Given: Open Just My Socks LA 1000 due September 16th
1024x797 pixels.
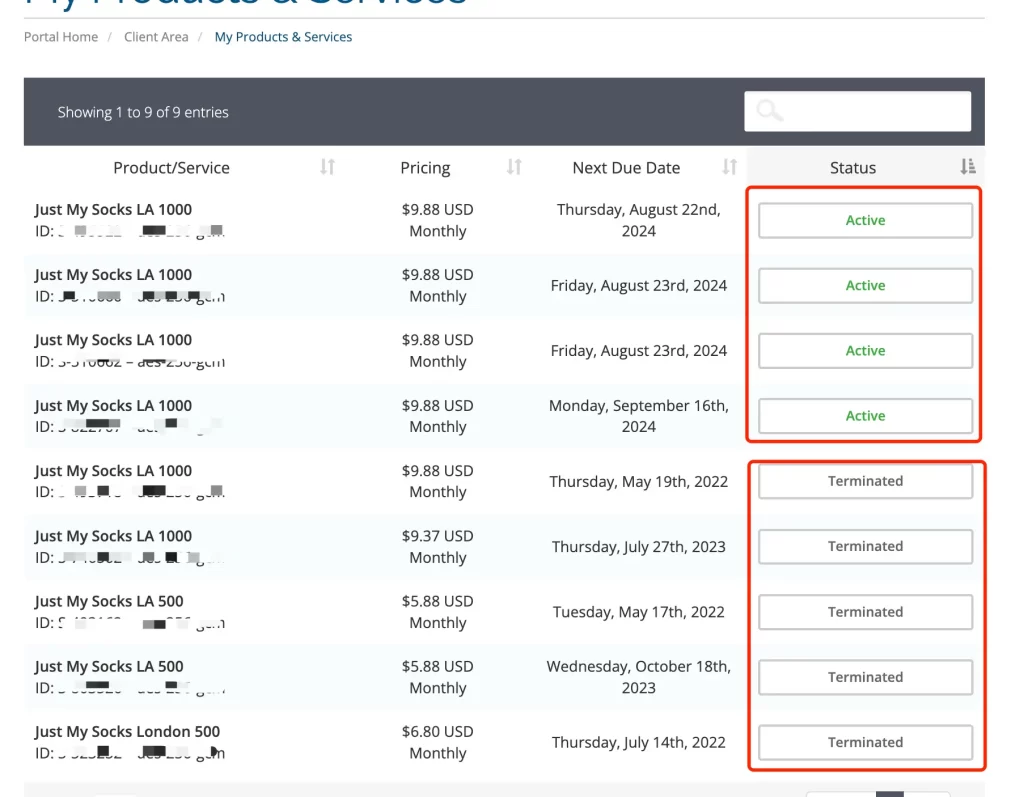Looking at the screenshot, I should (x=114, y=406).
